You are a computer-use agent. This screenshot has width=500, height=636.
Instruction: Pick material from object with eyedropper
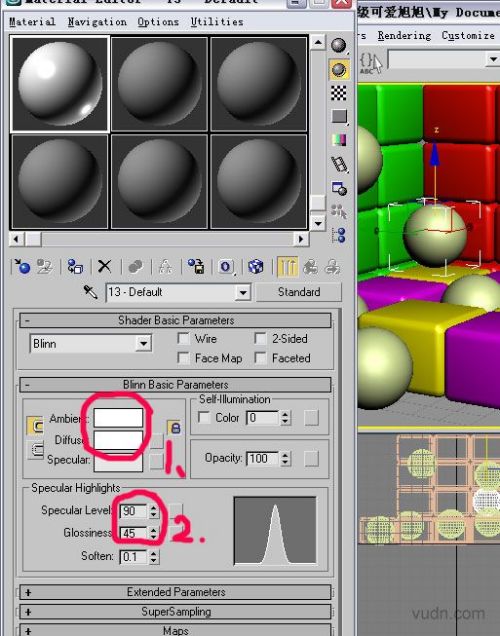(x=90, y=292)
